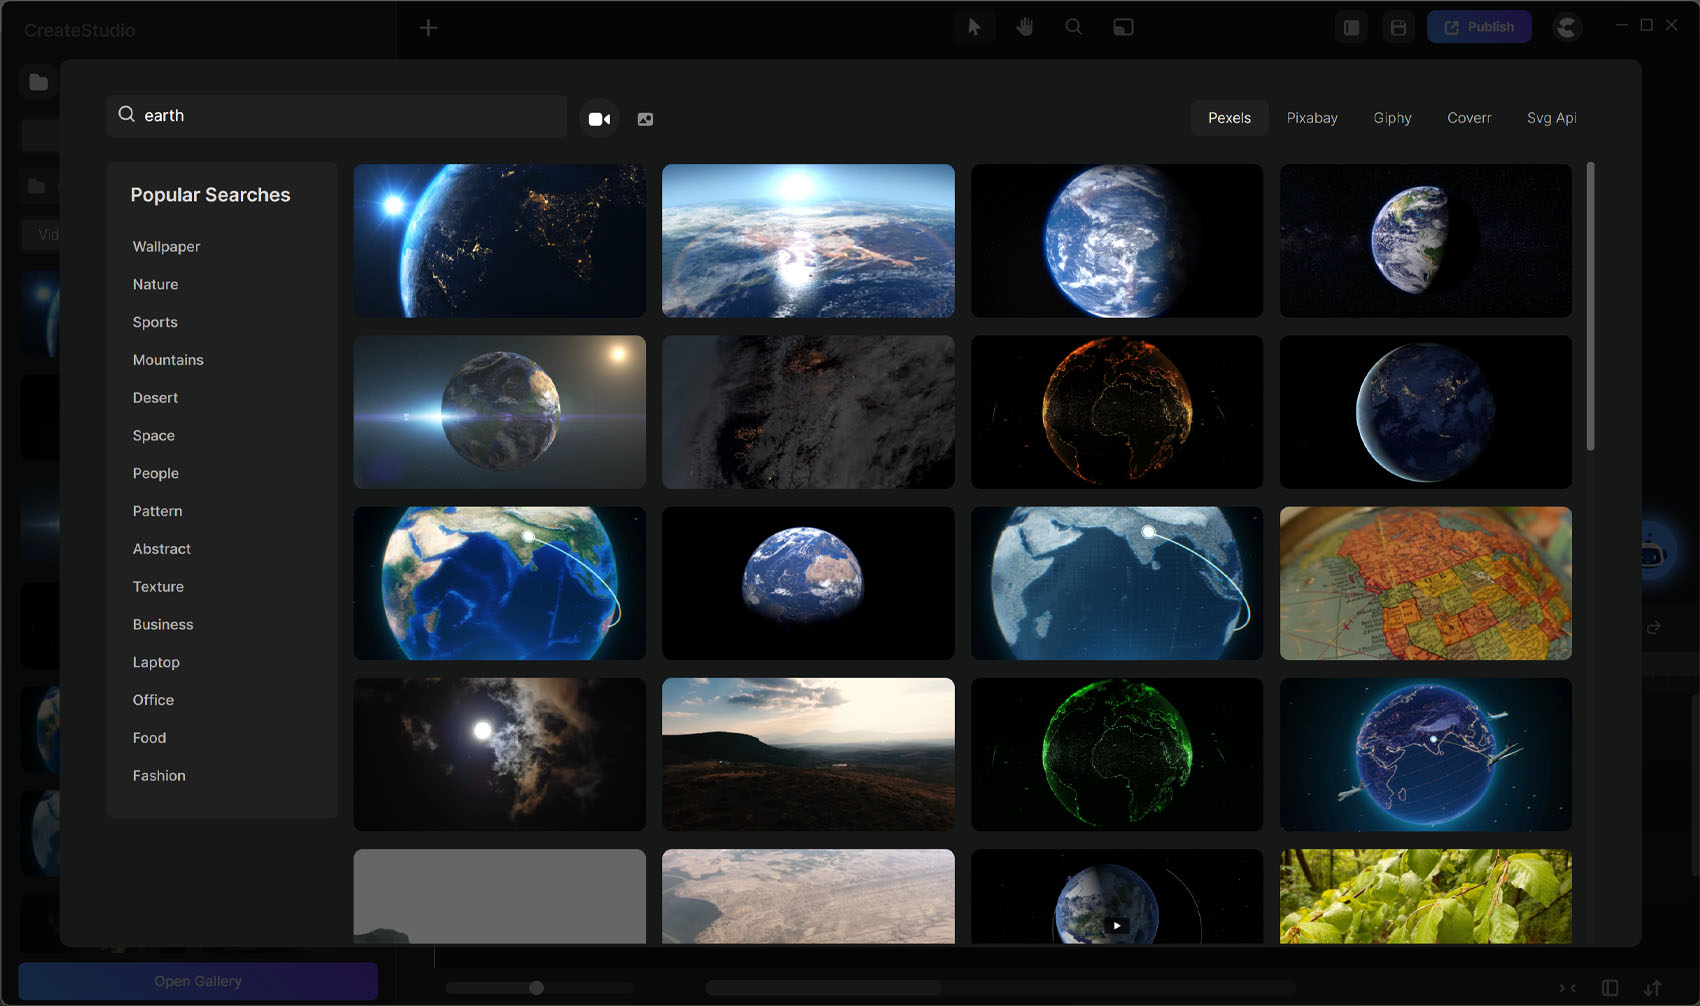Viewport: 1700px width, 1006px height.
Task: Add new item with plus icon
Action: coord(428,28)
